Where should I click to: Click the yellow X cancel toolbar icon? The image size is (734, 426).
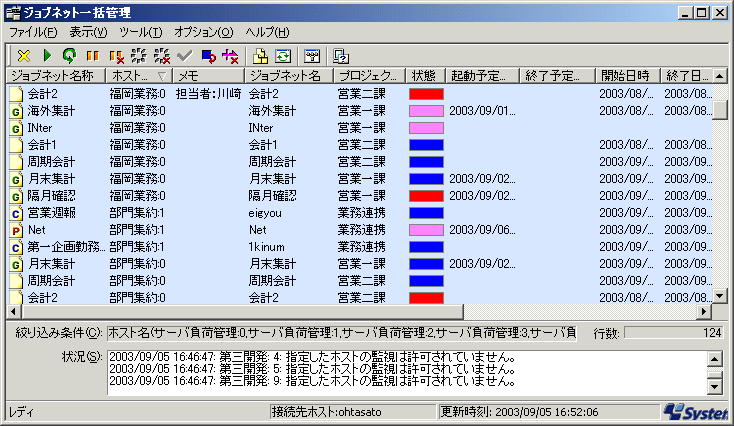pos(24,56)
